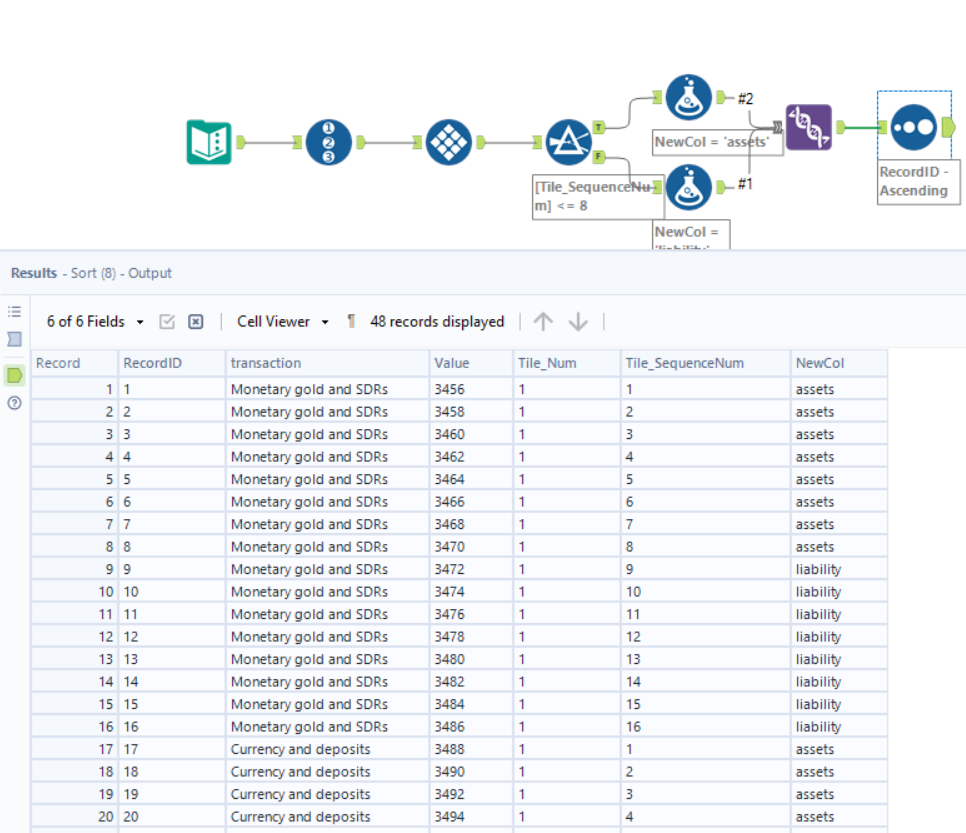Select the Tile tool node
Image resolution: width=966 pixels, height=833 pixels.
tap(448, 142)
